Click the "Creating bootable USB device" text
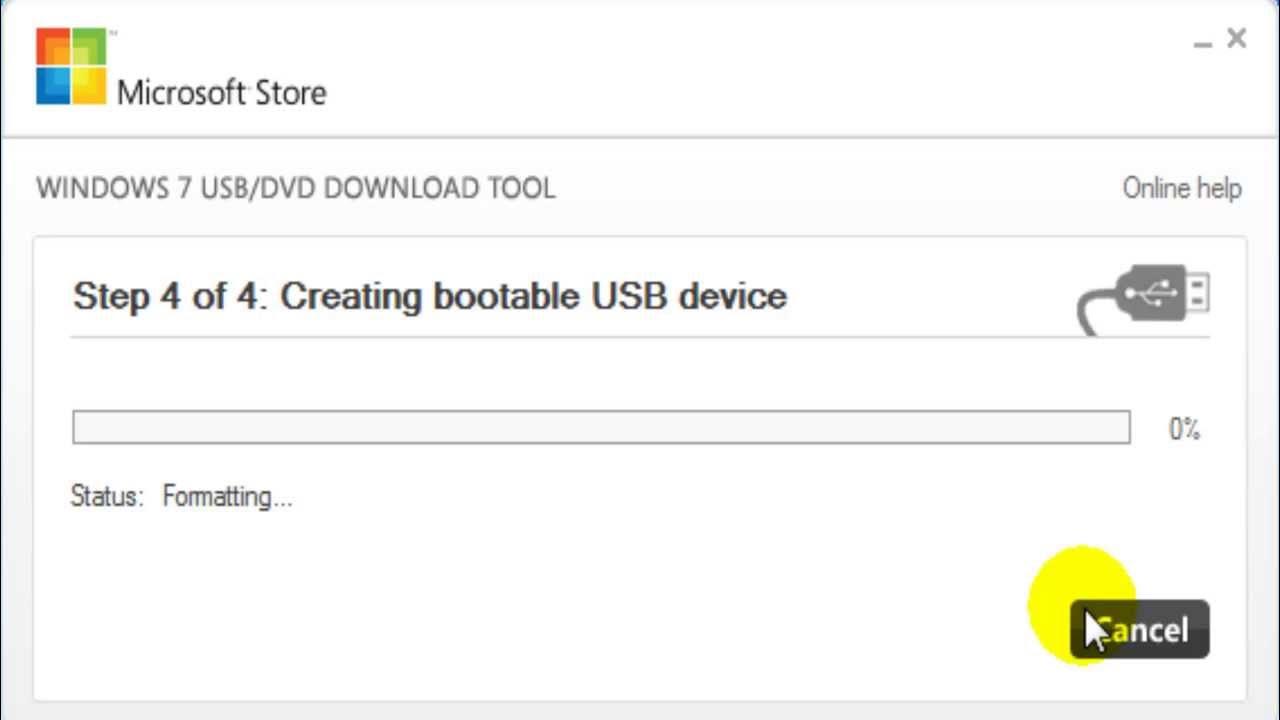 click(x=533, y=296)
